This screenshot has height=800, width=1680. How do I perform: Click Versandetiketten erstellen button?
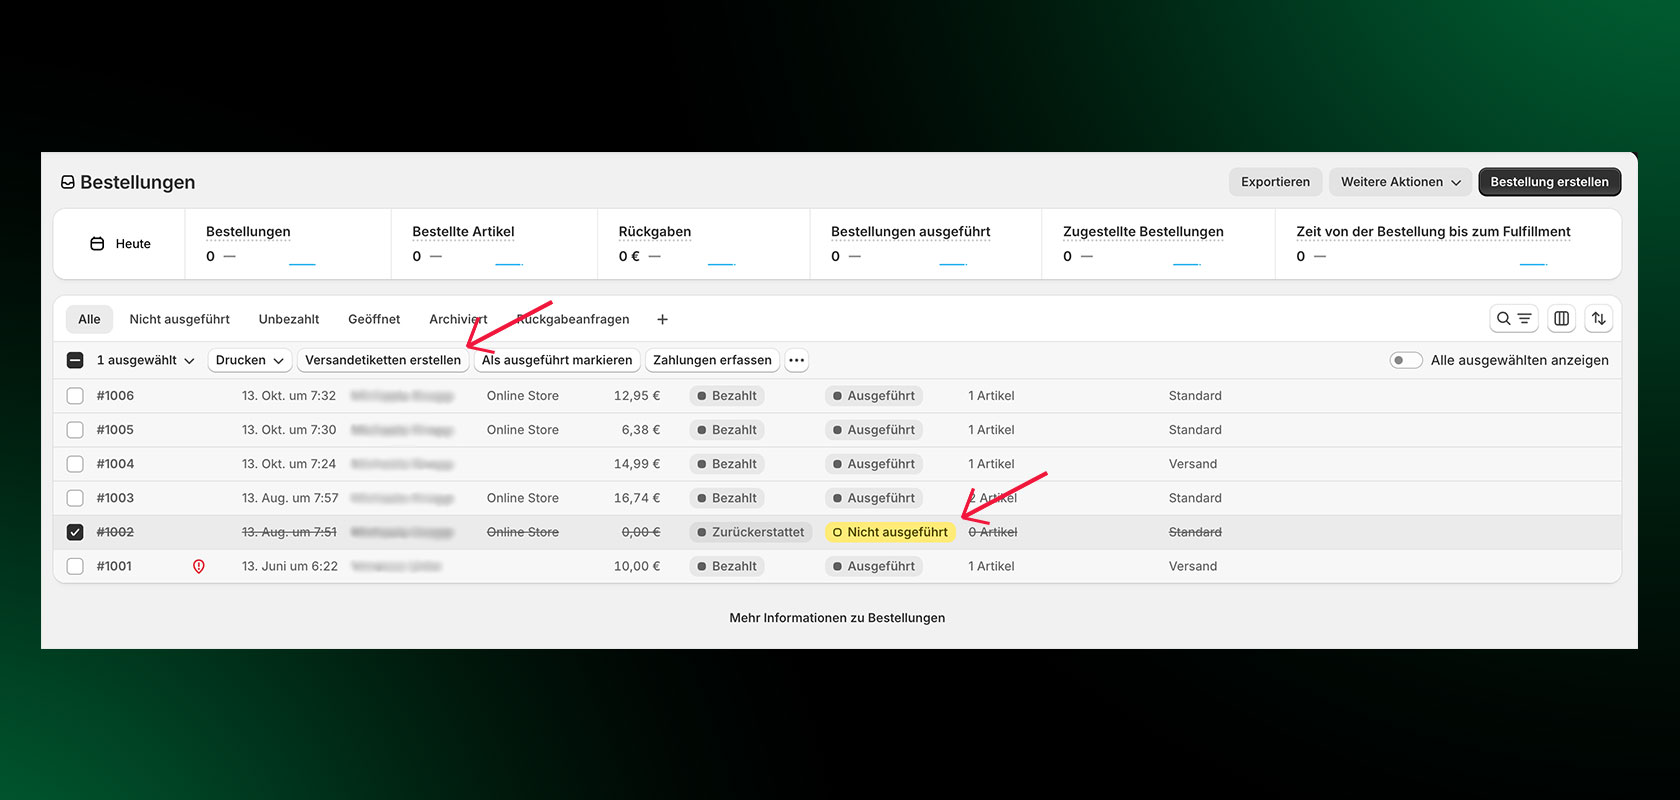coord(383,360)
